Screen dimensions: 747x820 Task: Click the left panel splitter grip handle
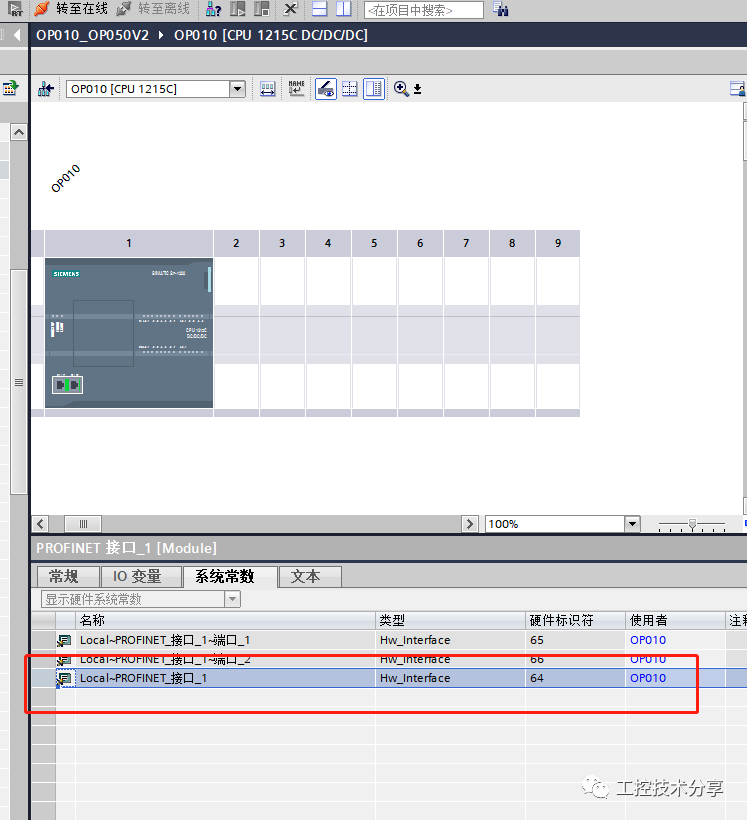pyautogui.click(x=19, y=382)
